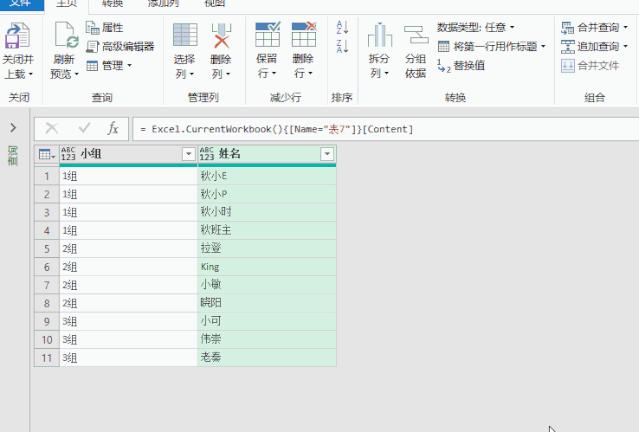Expand the Keep Rows (保留行) dropdown arrow
The width and height of the screenshot is (639, 432).
tap(274, 74)
